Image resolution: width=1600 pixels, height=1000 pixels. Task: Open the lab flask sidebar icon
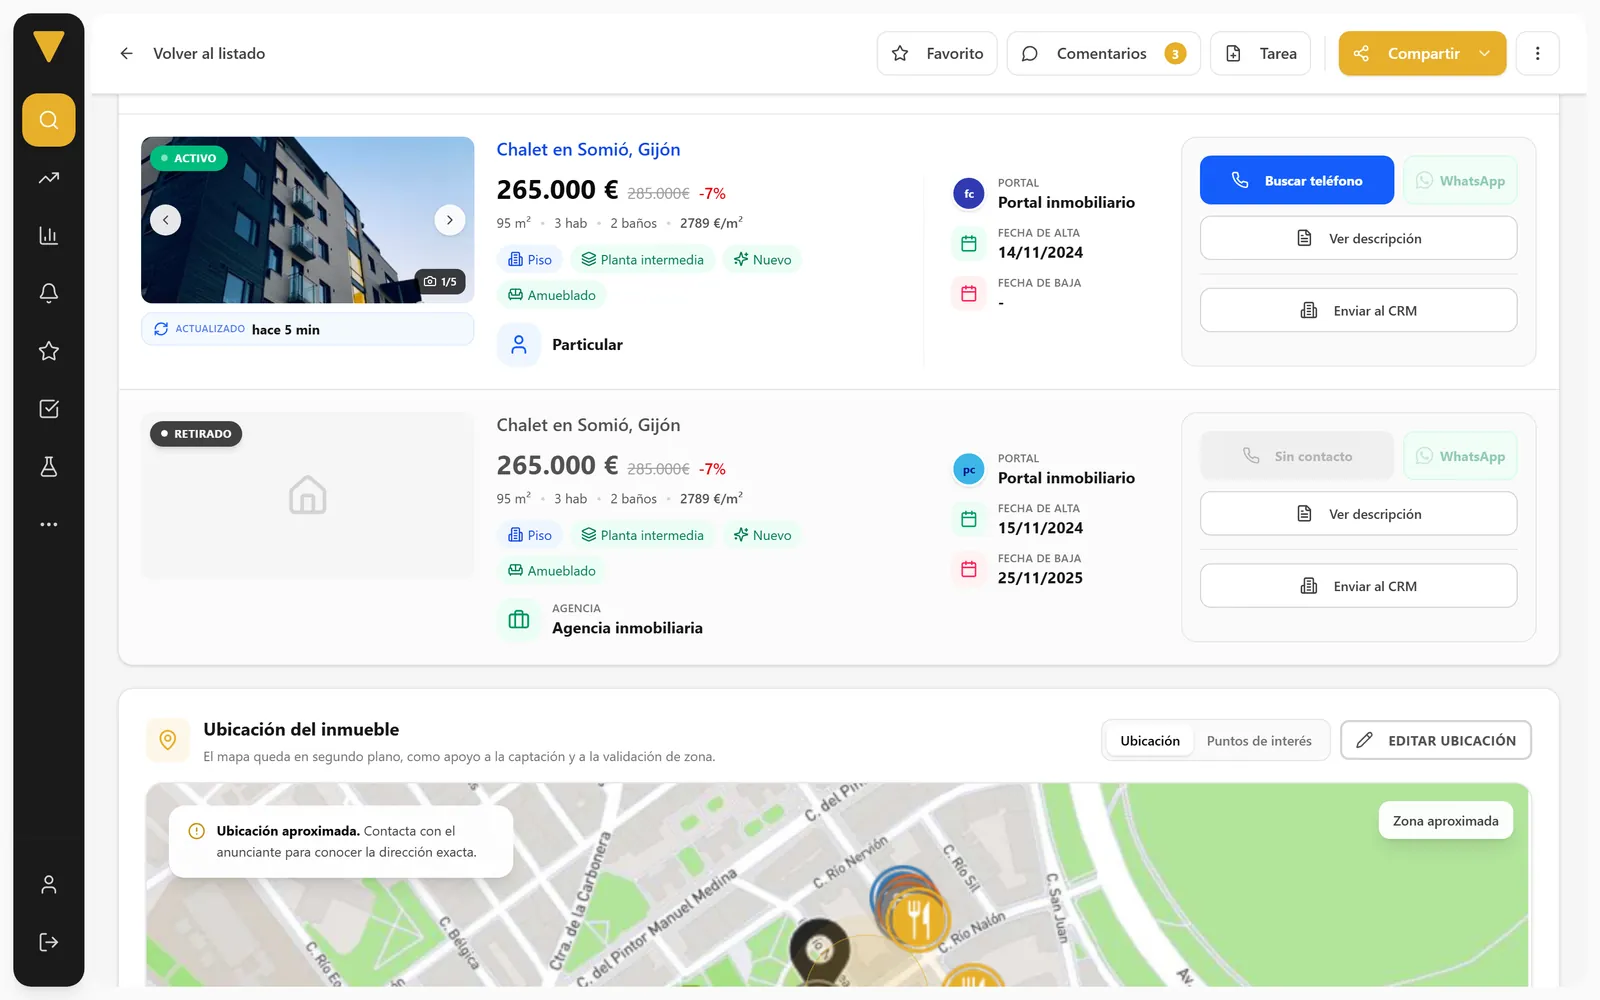pyautogui.click(x=49, y=467)
